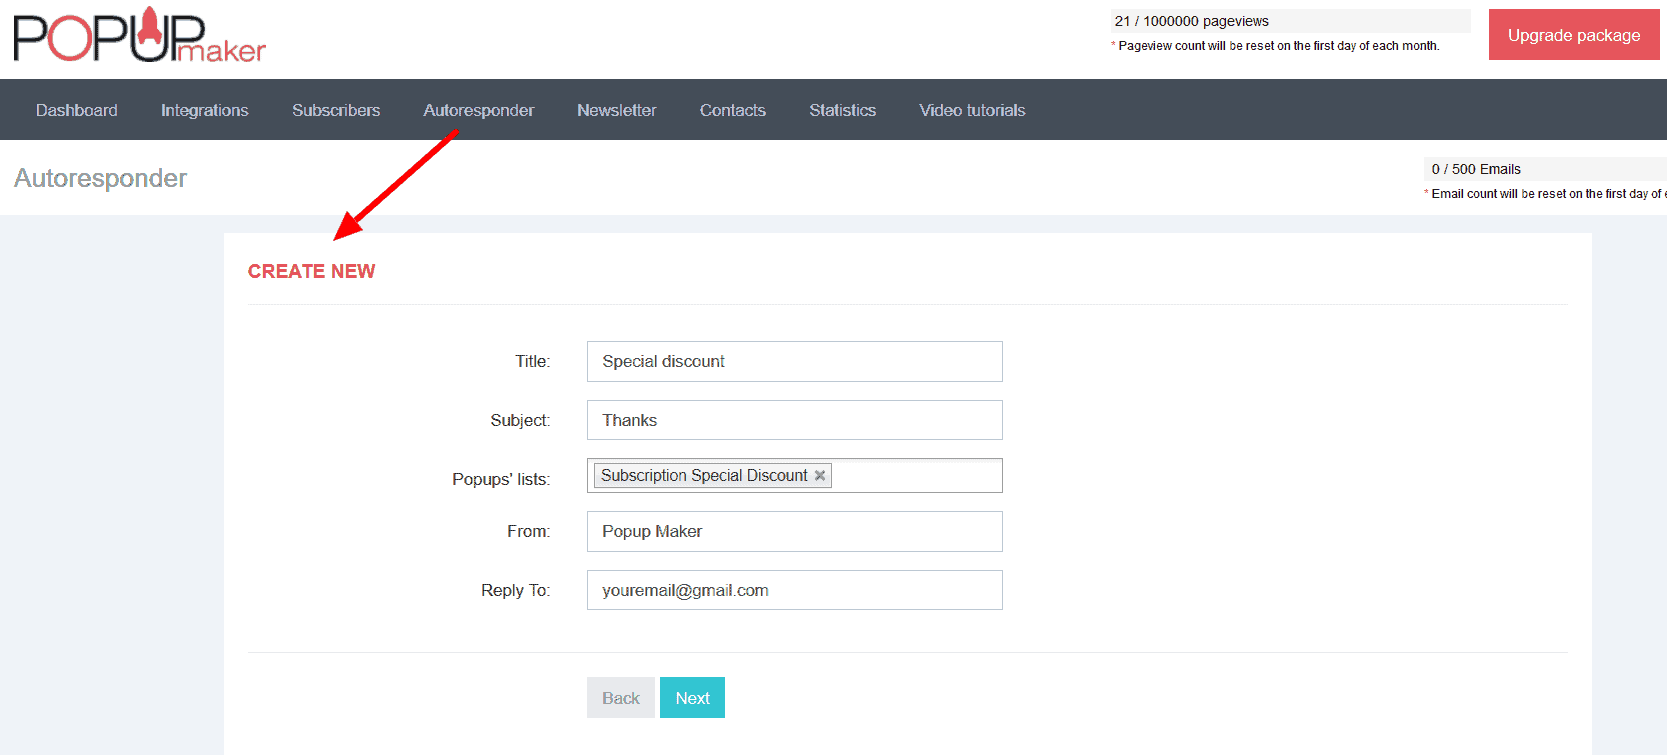Go Back from the create form
This screenshot has width=1667, height=755.
click(621, 698)
